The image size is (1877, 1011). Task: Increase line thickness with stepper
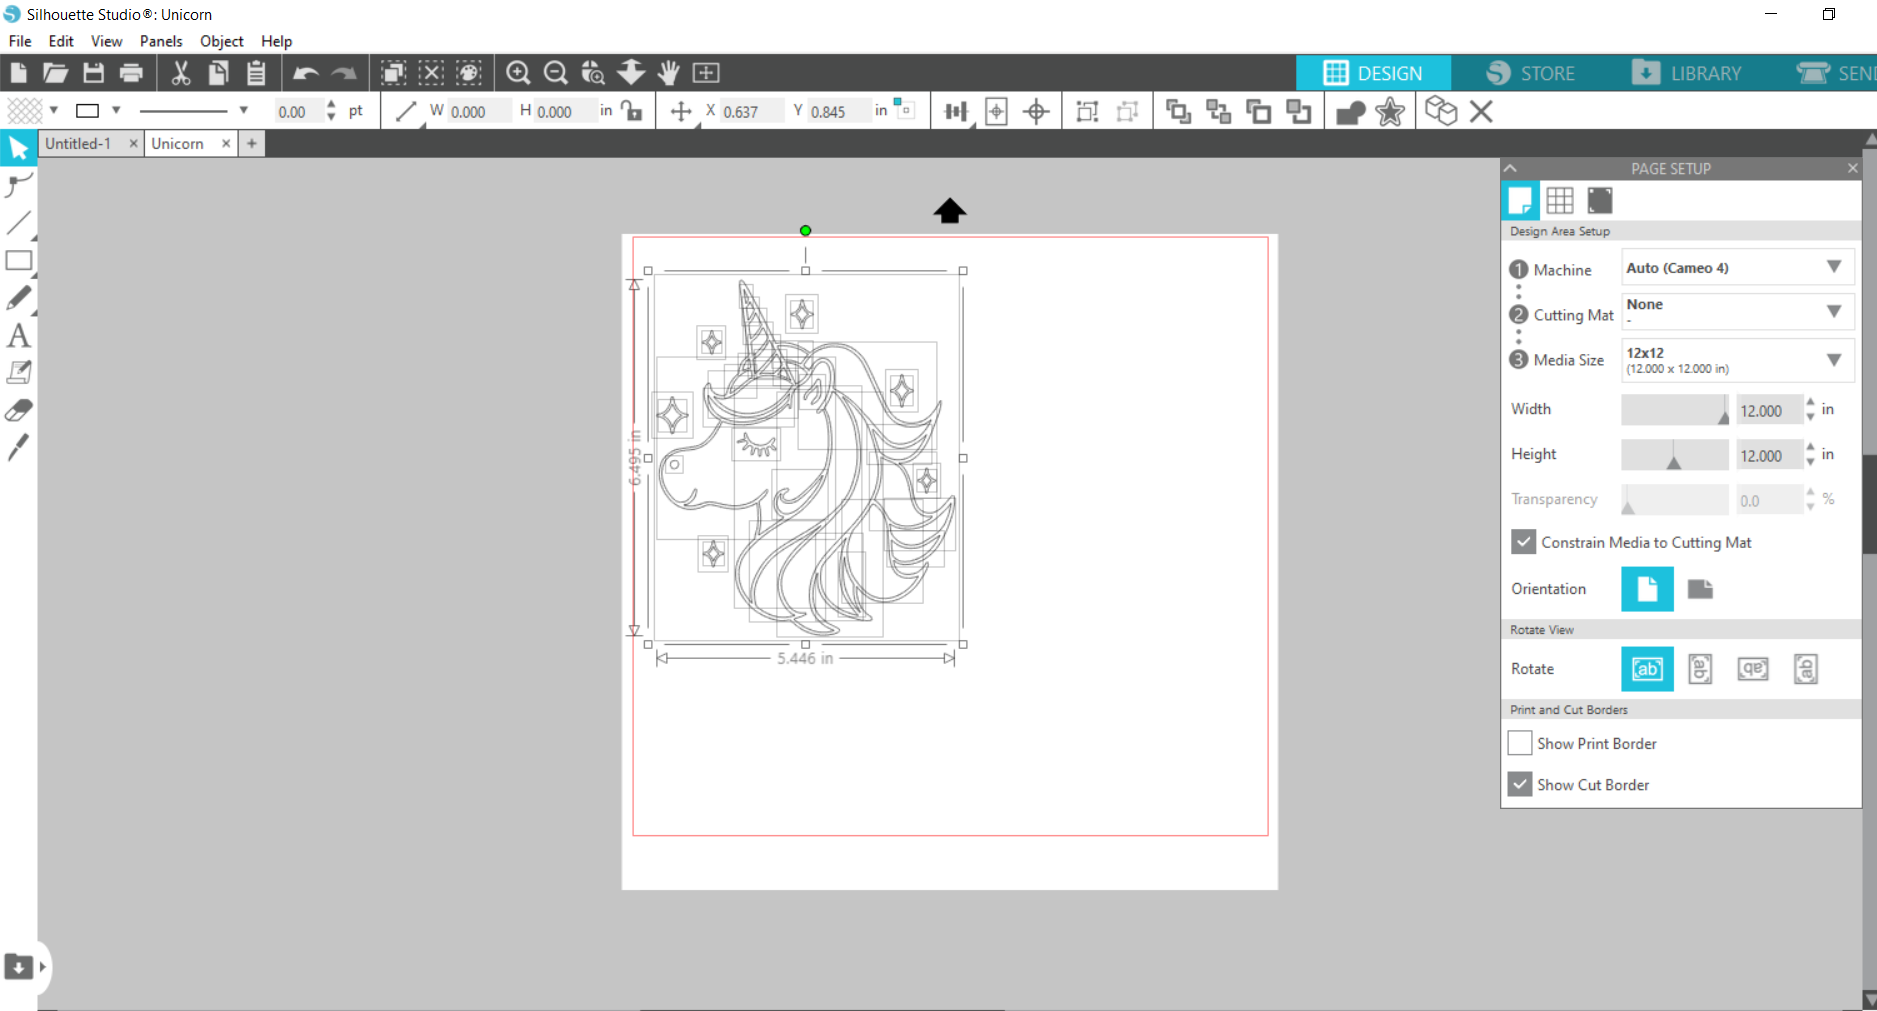[331, 104]
